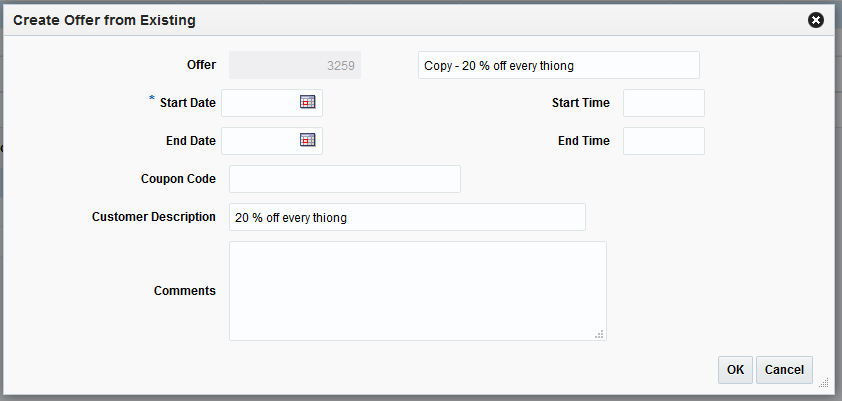Click the dialog title bar text
This screenshot has width=842, height=401.
click(104, 20)
